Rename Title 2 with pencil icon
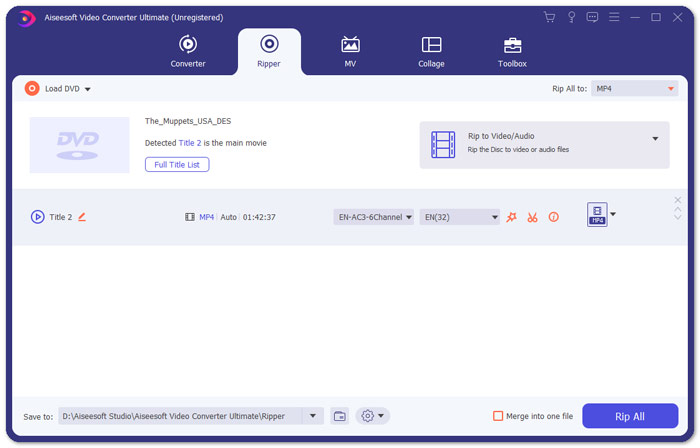 82,217
